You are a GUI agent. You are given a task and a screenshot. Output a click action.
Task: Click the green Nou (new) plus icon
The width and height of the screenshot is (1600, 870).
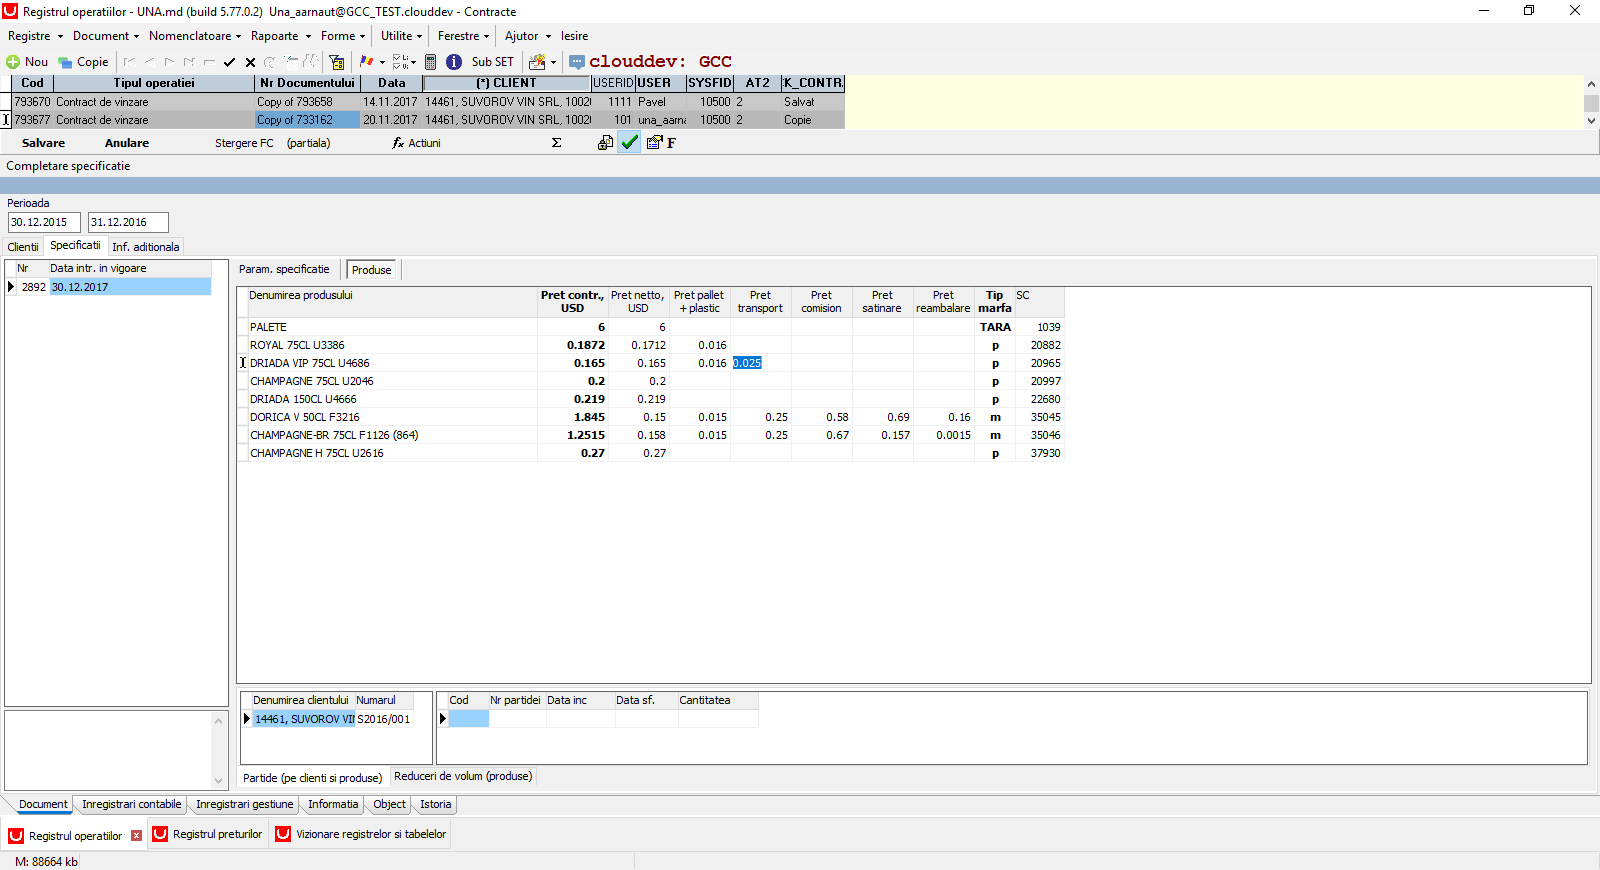coord(13,62)
